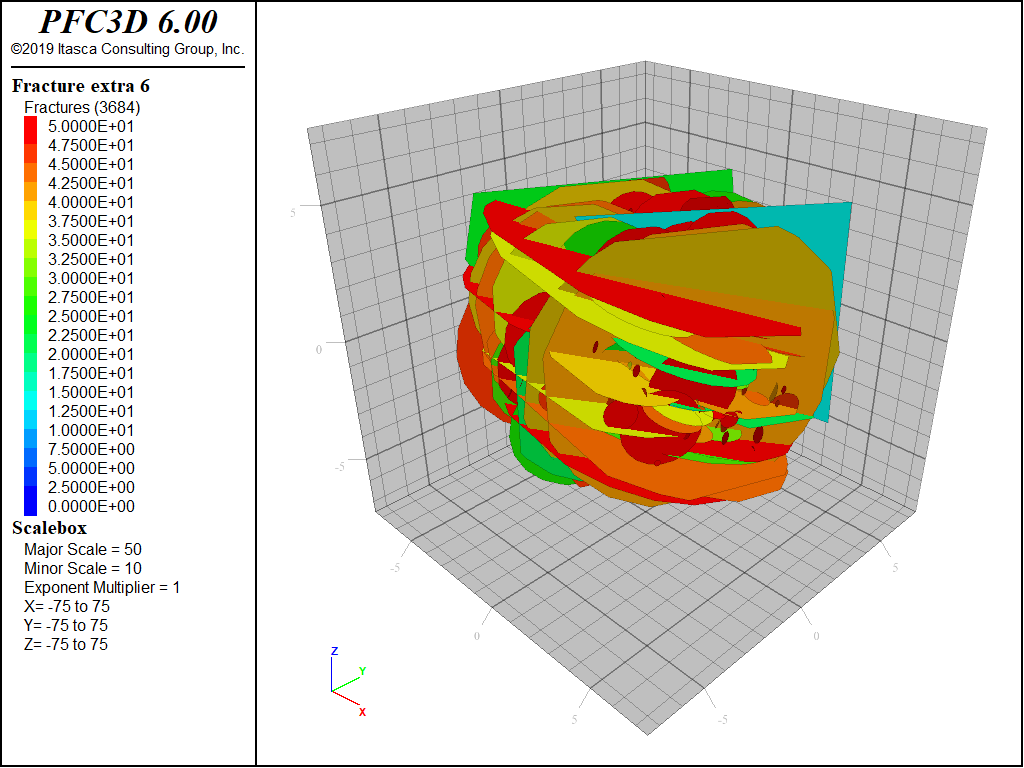Click the 2.5000E+01 legend value
1024x768 pixels.
click(91, 316)
